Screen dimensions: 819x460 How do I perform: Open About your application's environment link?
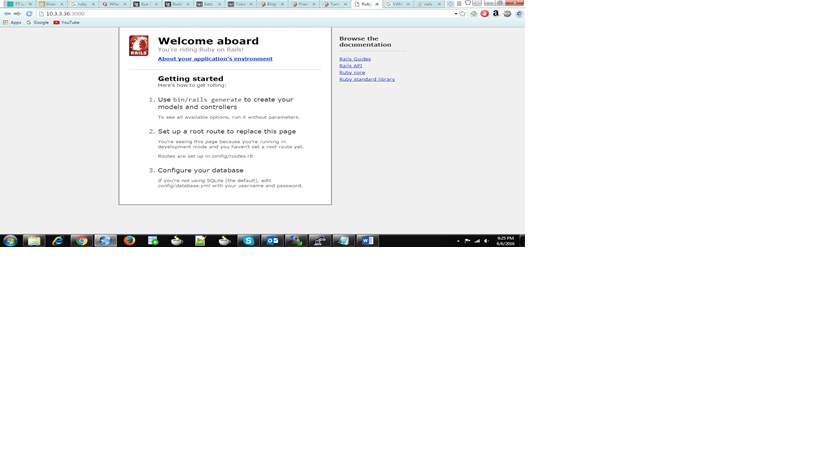[215, 58]
